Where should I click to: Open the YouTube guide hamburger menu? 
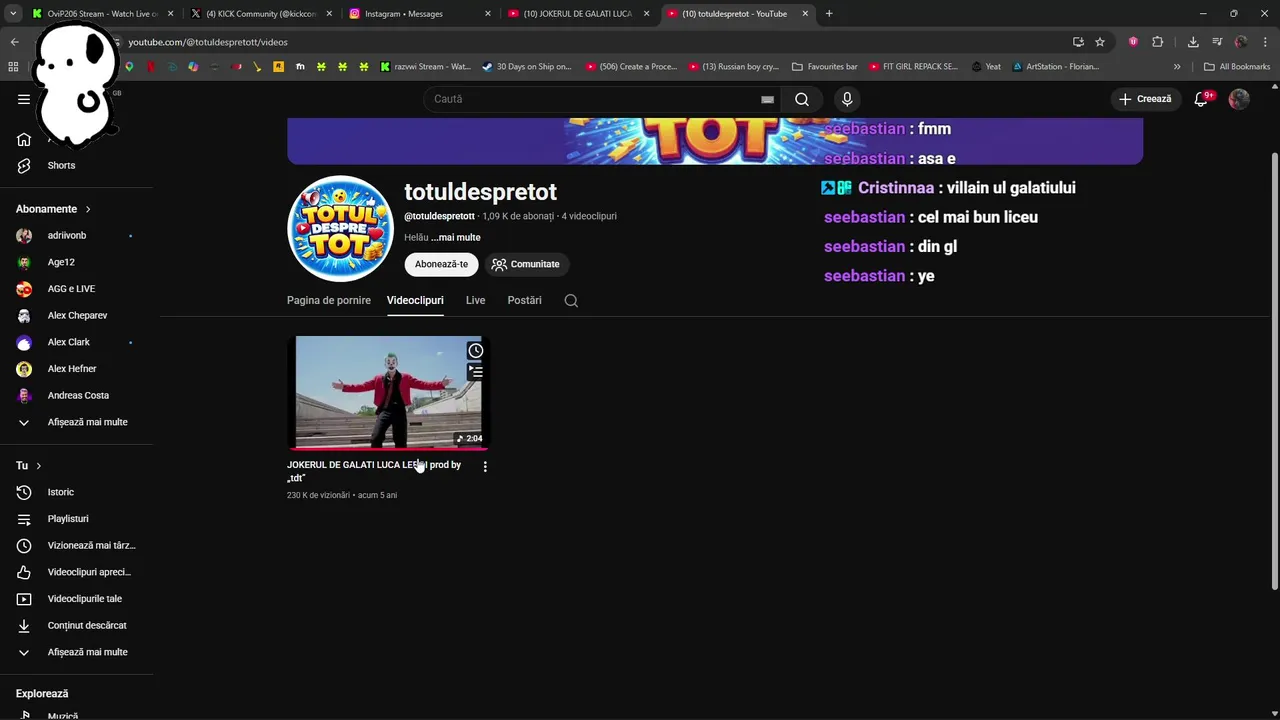click(24, 99)
